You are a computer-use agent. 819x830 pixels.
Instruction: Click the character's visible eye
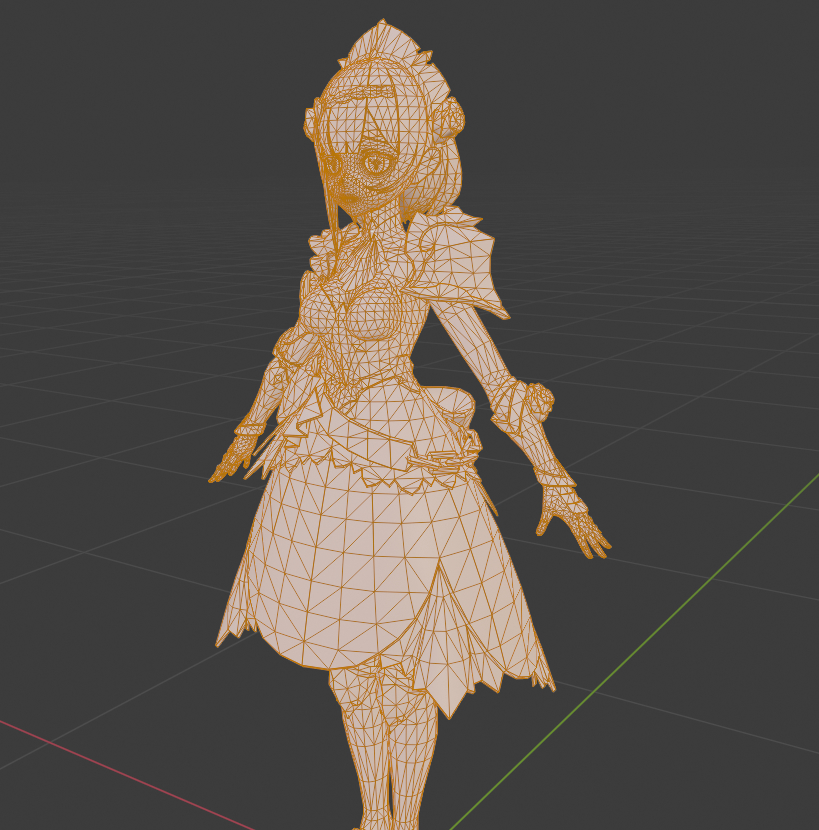(x=378, y=161)
